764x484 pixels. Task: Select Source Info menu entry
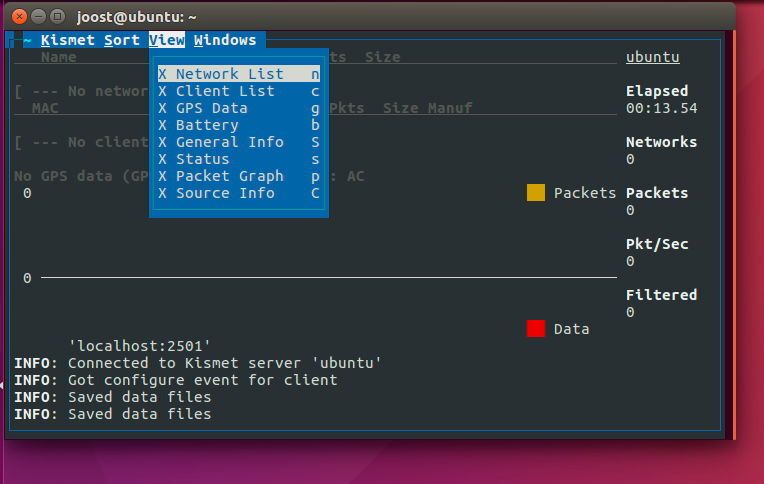pyautogui.click(x=238, y=193)
